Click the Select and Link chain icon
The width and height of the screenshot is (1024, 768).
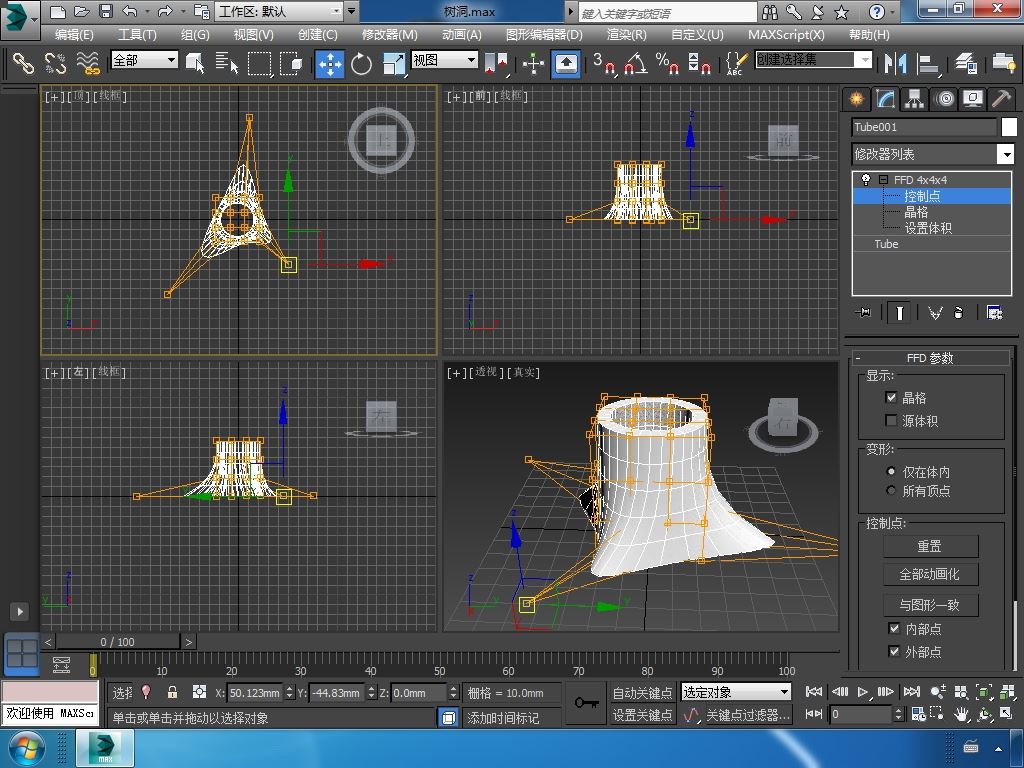pyautogui.click(x=23, y=63)
